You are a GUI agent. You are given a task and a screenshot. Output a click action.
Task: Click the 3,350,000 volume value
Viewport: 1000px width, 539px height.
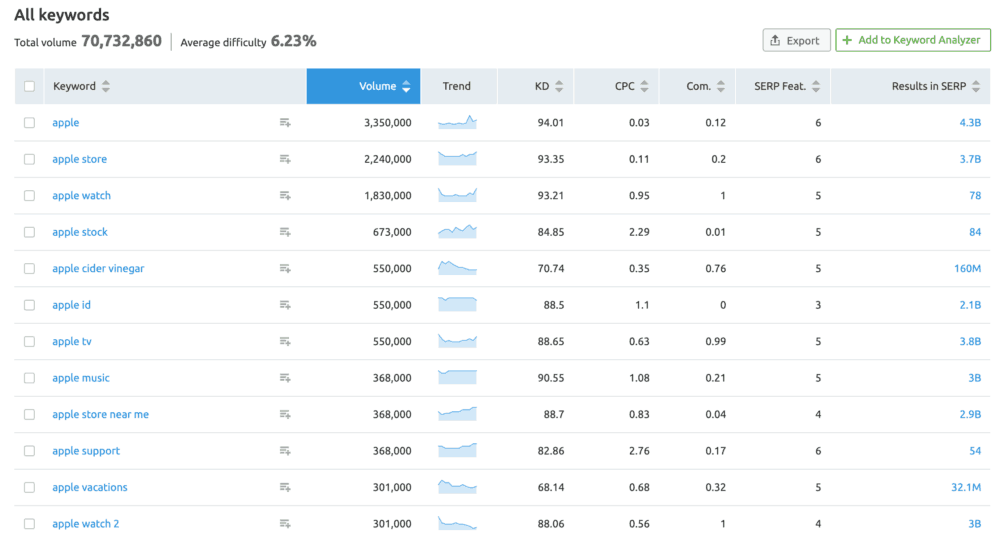coord(388,122)
